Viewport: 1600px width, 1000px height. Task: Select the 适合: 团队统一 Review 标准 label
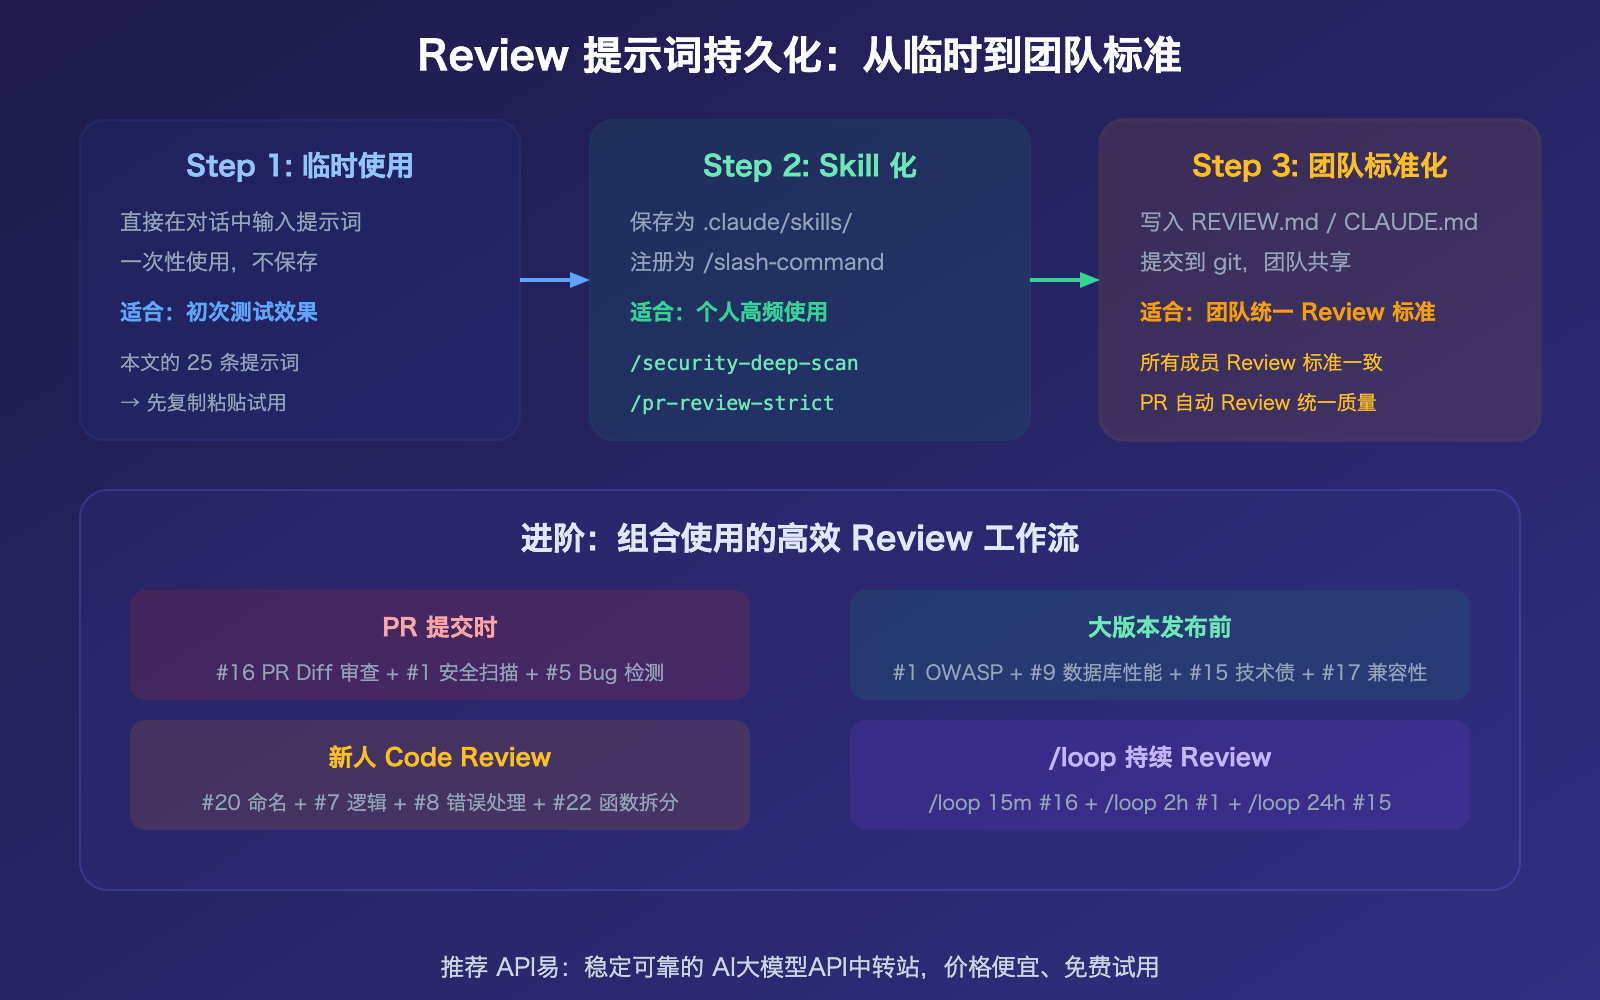point(1288,312)
